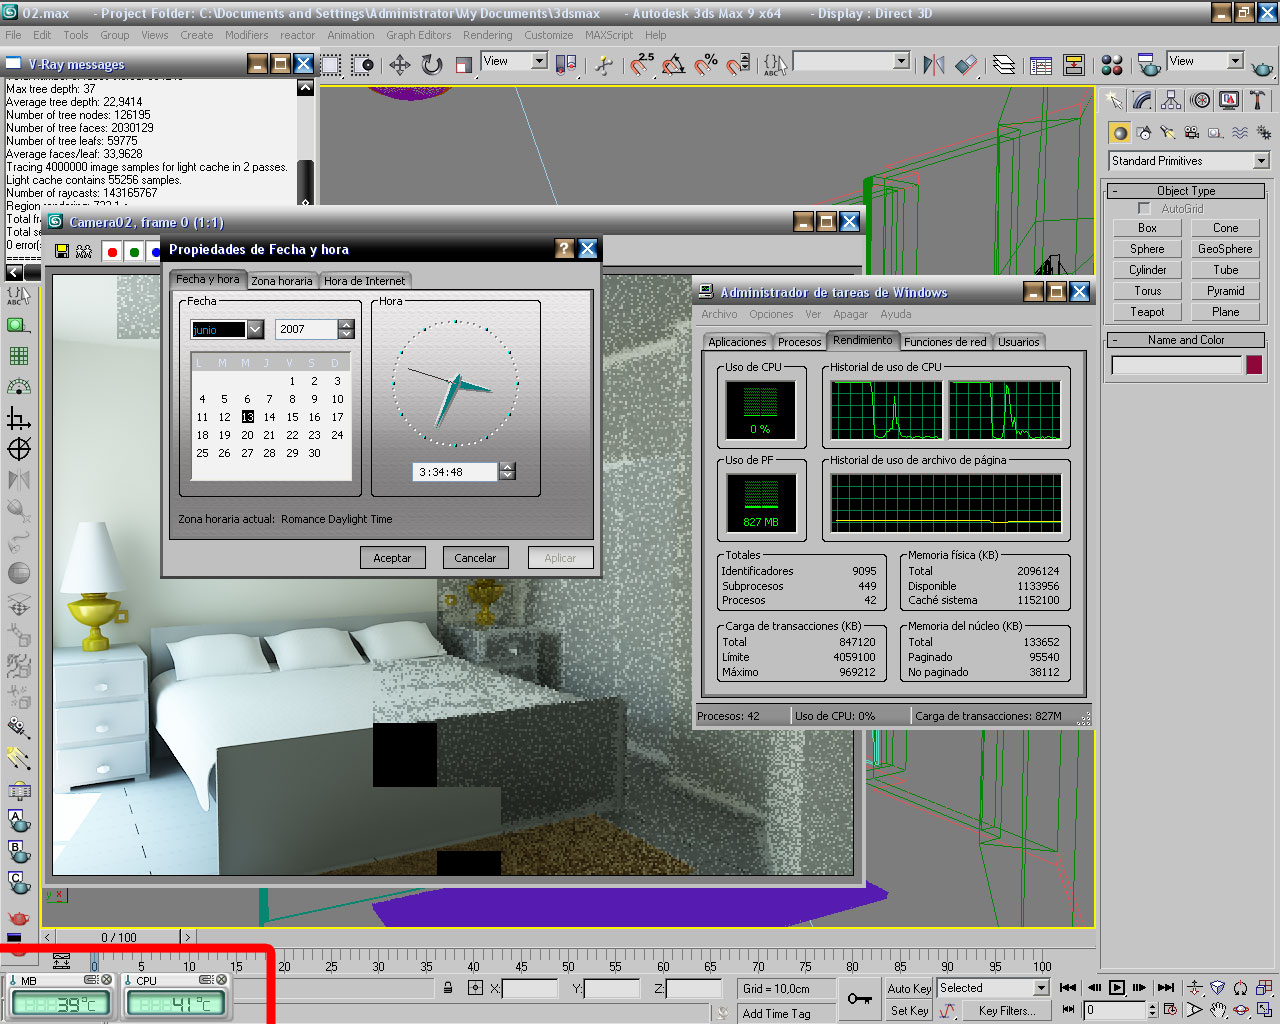Switch Create panel to Cameras category

point(1192,132)
